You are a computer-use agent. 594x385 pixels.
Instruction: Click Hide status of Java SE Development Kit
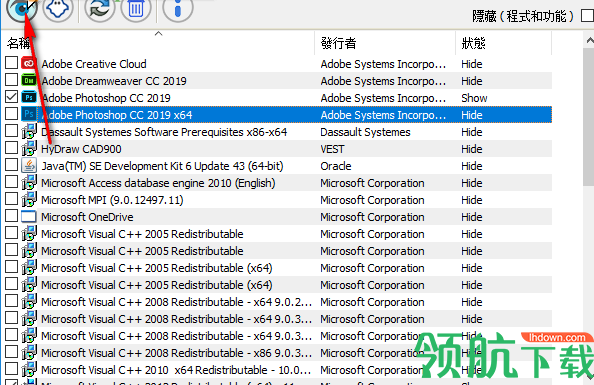(472, 166)
